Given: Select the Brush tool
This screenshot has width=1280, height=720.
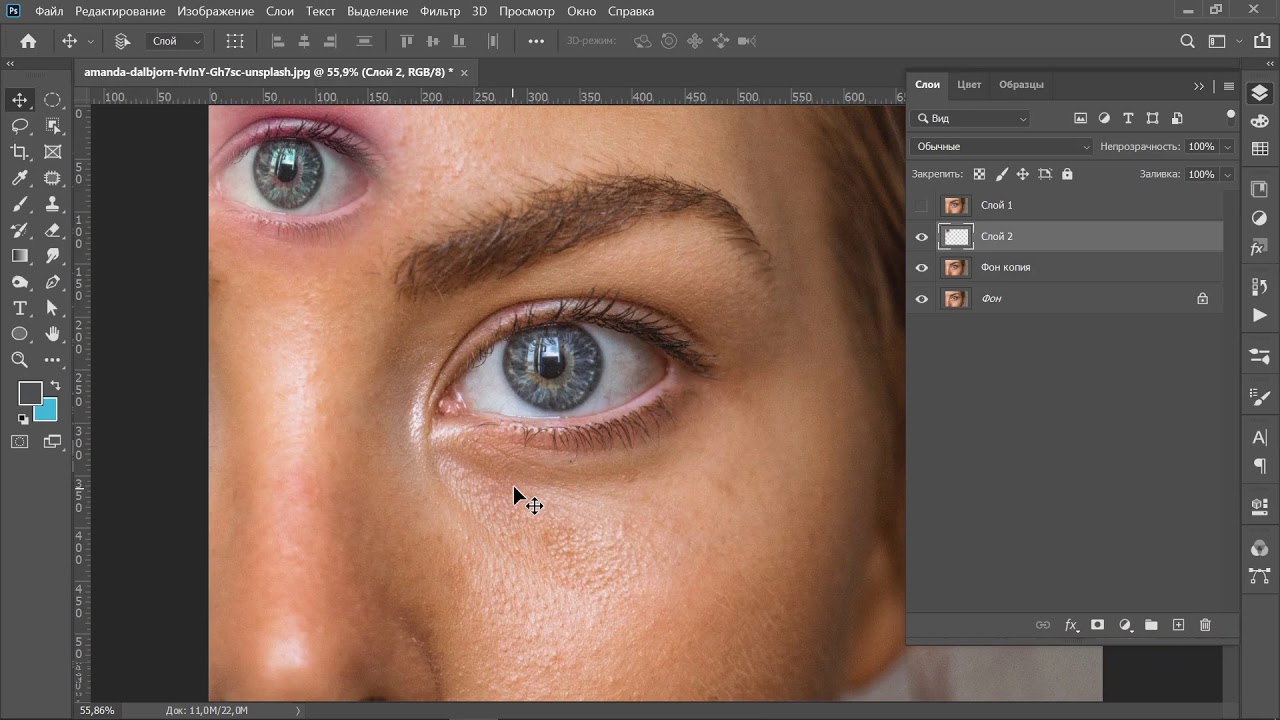Looking at the screenshot, I should click(20, 204).
